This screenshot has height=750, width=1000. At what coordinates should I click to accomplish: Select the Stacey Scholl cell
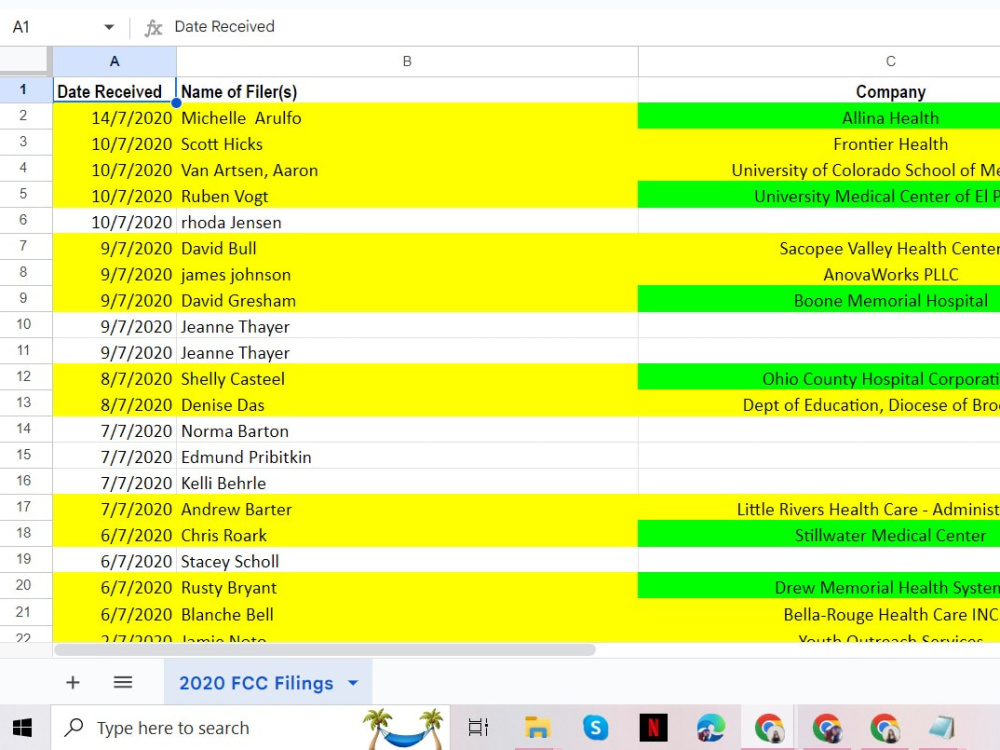[x=407, y=561]
